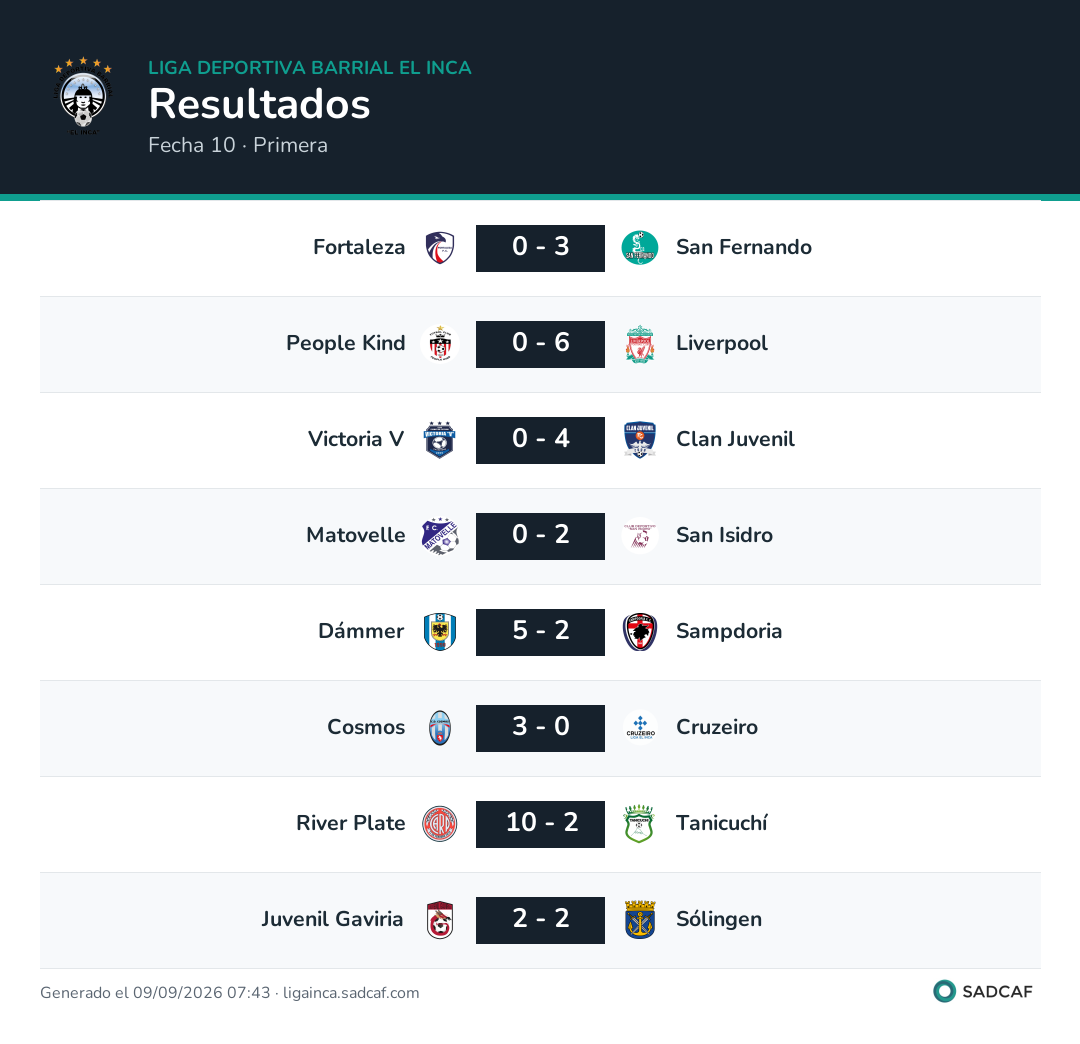Image resolution: width=1080 pixels, height=1044 pixels.
Task: Click the Sólingen anchor crest
Action: [x=640, y=920]
